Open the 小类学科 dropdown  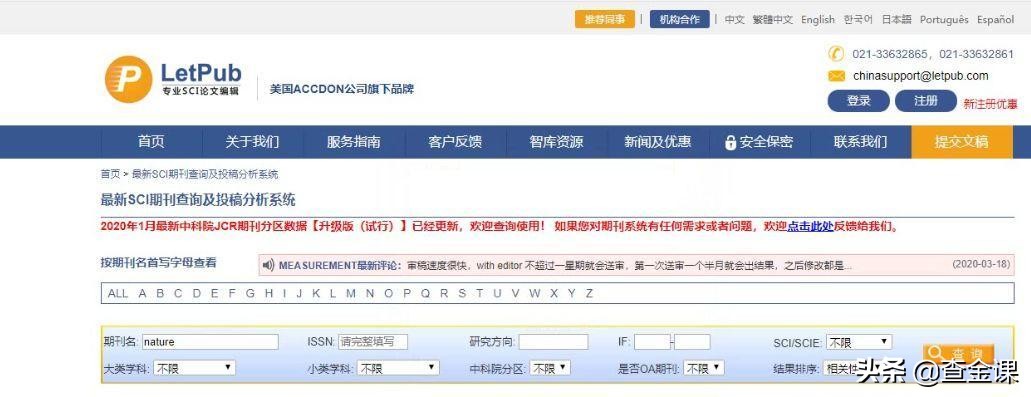click(398, 368)
